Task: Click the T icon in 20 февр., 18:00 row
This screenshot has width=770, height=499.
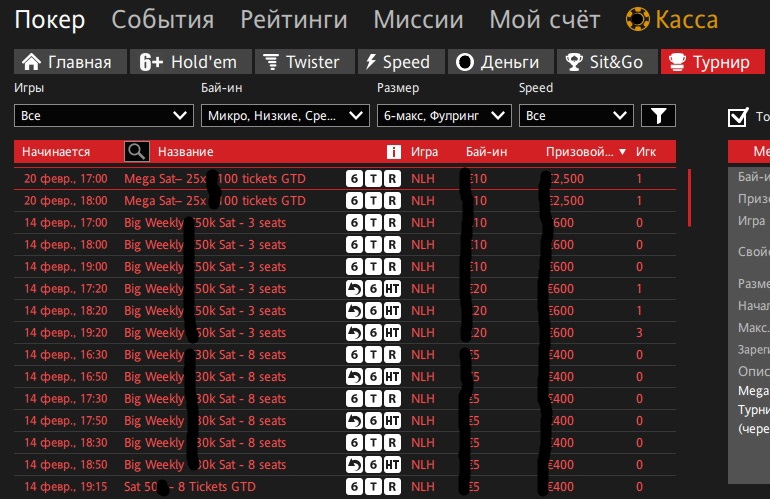Action: point(373,201)
